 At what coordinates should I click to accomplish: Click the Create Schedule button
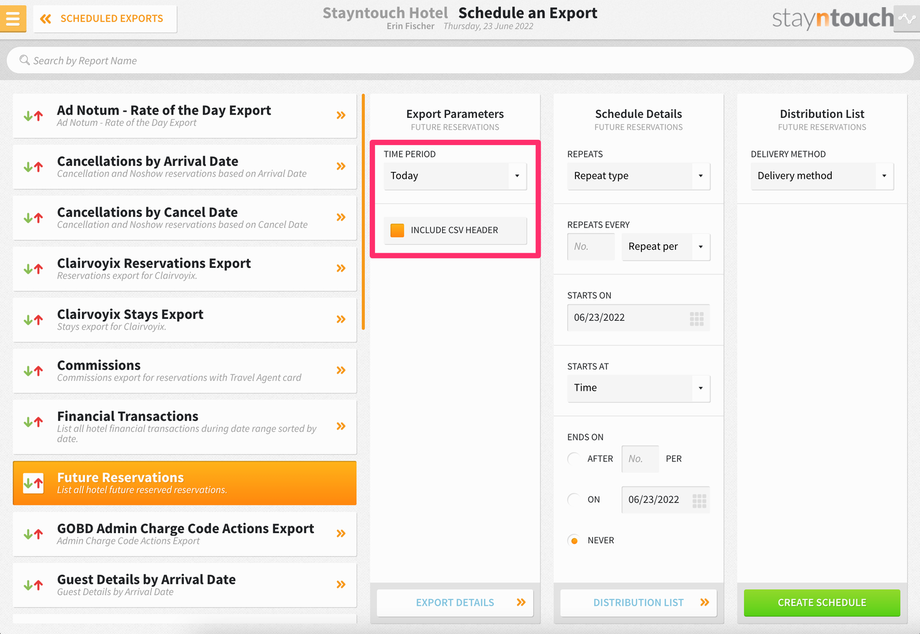pos(822,603)
